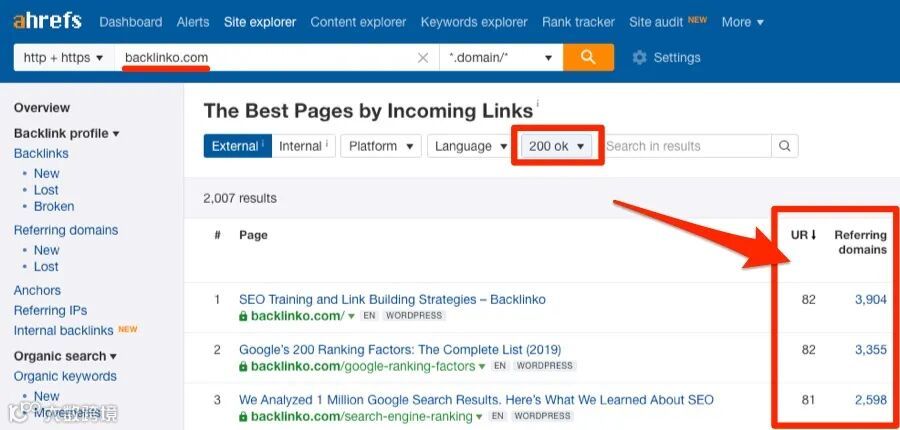This screenshot has height=430, width=900.
Task: Click the Settings link
Action: [x=677, y=57]
